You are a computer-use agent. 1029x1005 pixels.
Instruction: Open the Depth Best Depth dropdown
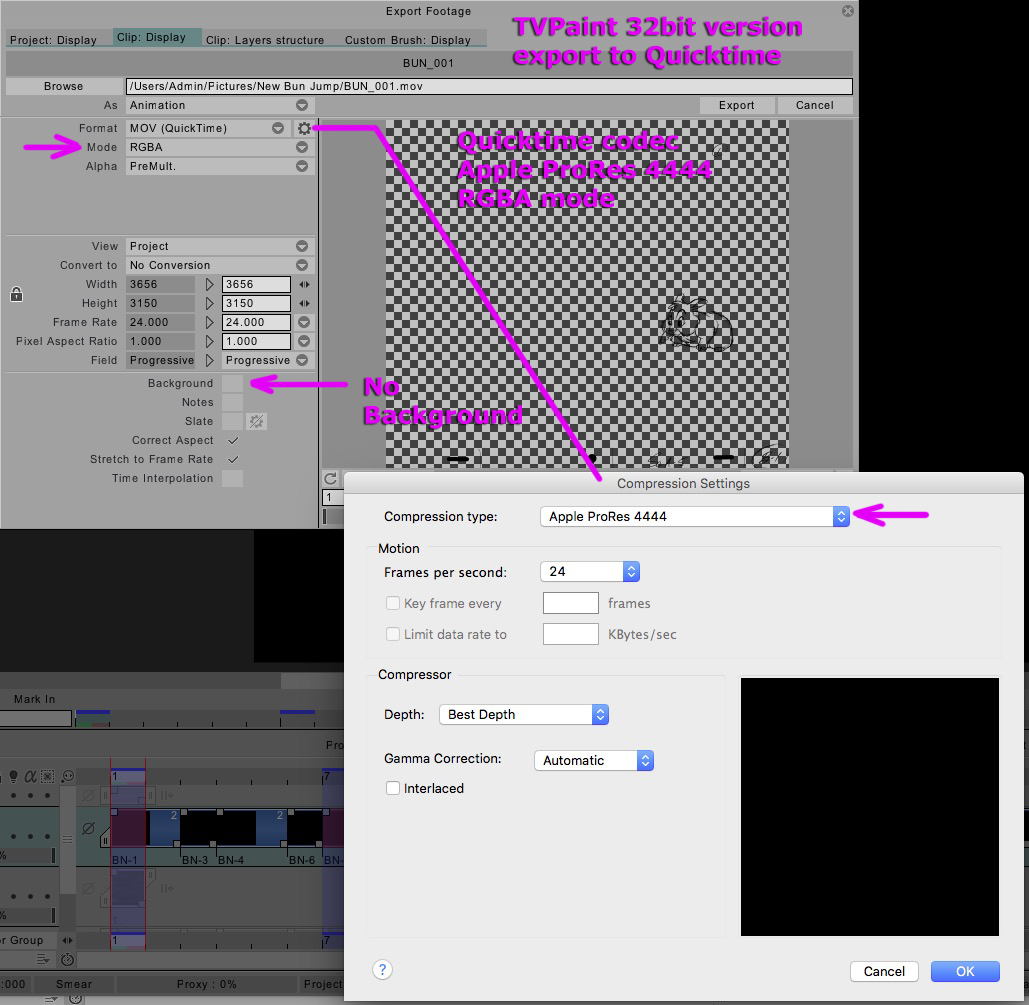[524, 714]
